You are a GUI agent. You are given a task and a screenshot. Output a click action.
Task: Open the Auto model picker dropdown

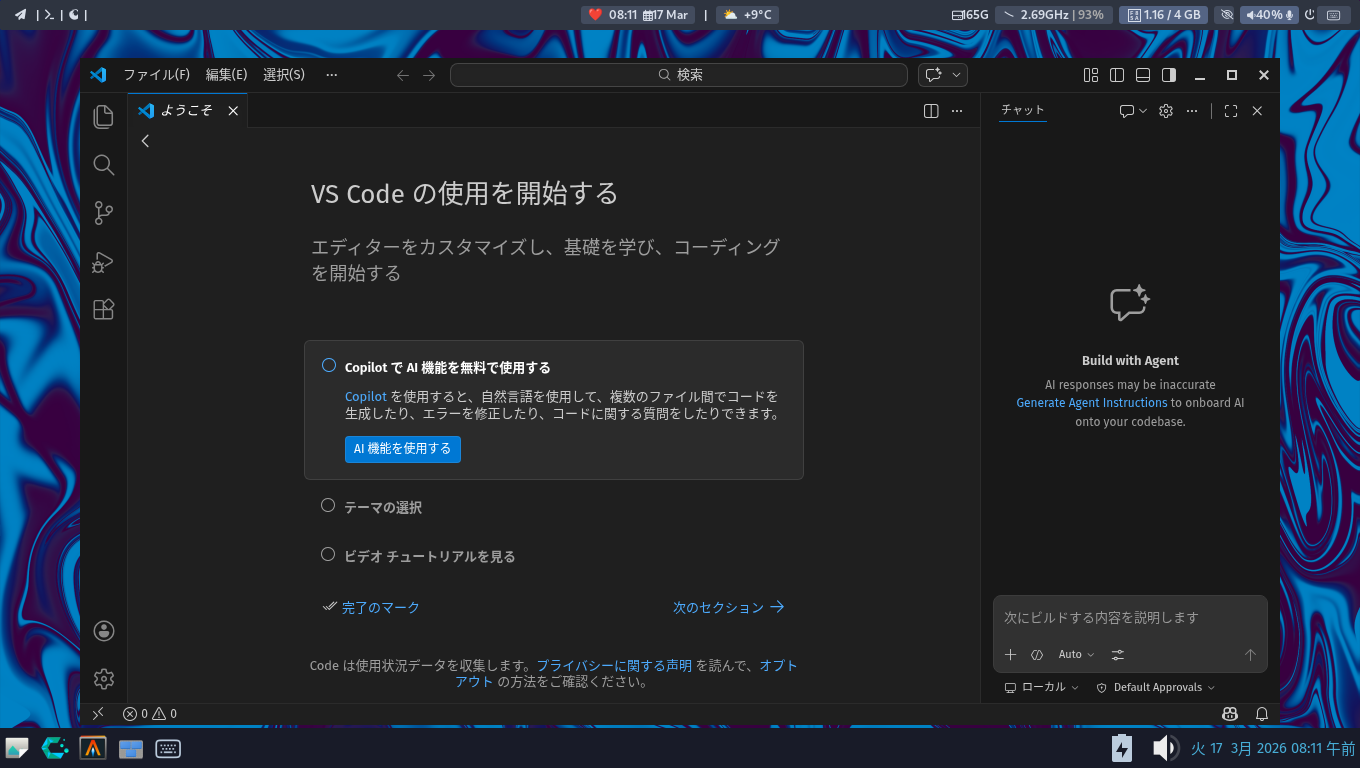coord(1076,655)
